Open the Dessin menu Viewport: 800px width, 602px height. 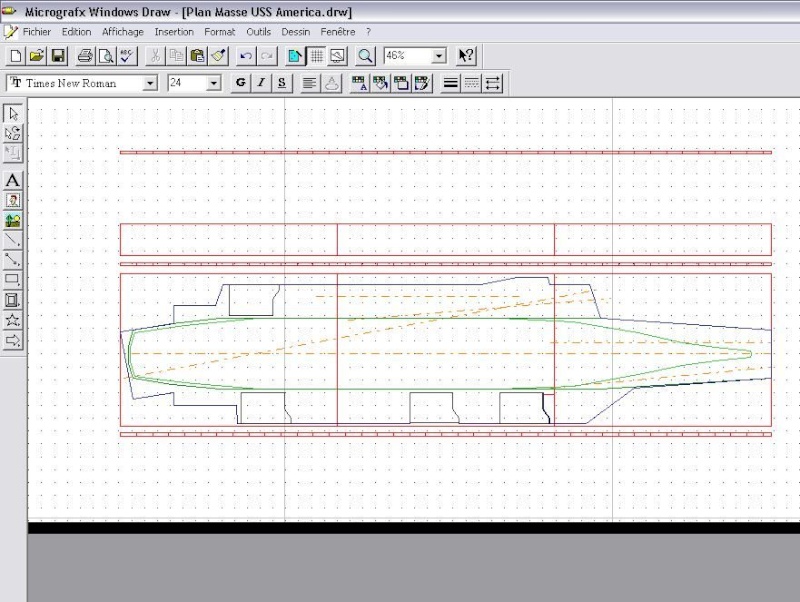(296, 32)
